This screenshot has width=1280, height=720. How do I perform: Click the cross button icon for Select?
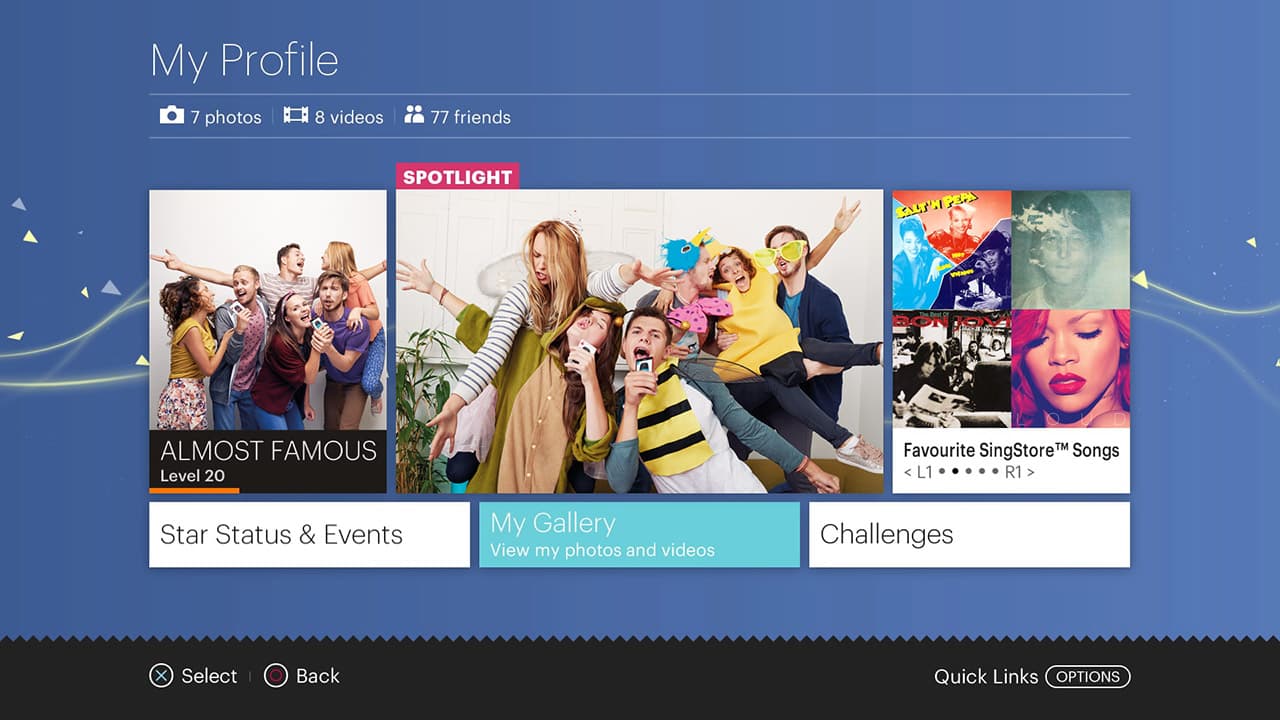pyautogui.click(x=161, y=676)
